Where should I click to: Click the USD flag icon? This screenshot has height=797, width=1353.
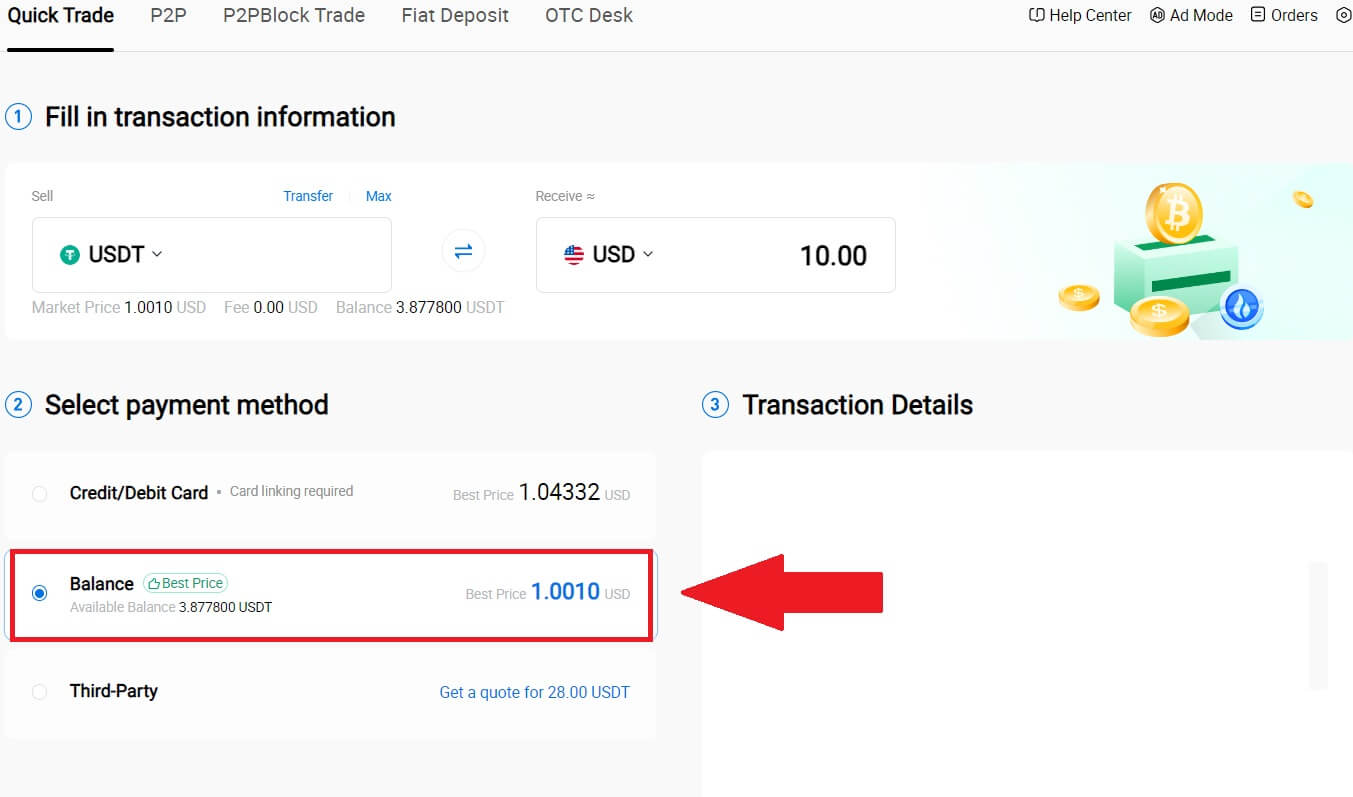tap(575, 254)
